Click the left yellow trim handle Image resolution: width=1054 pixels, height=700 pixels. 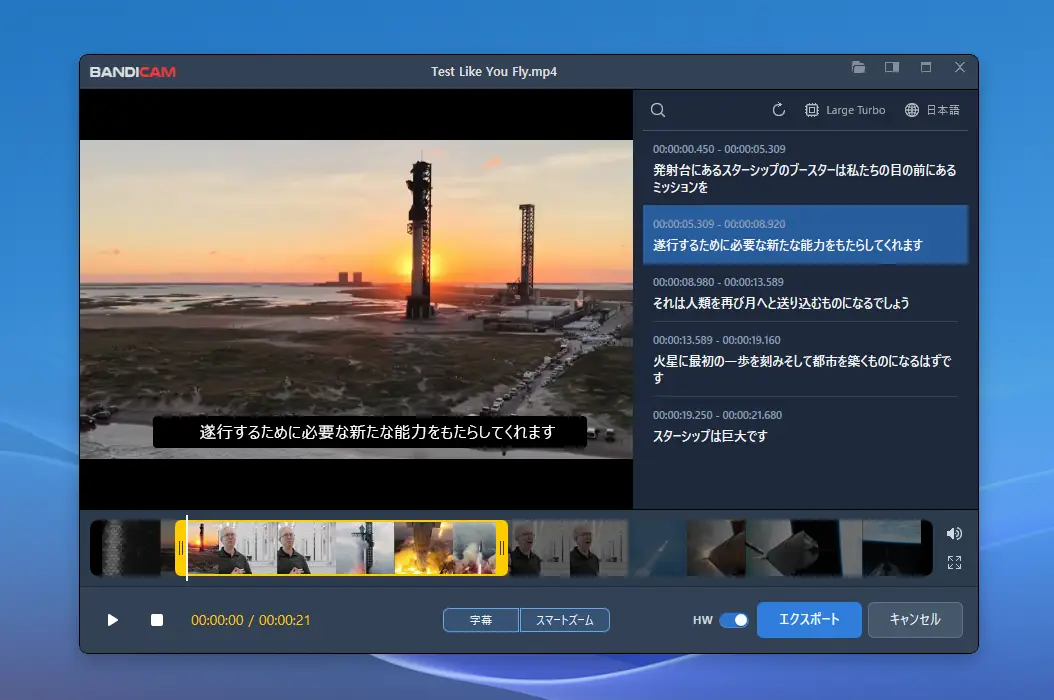coord(180,548)
